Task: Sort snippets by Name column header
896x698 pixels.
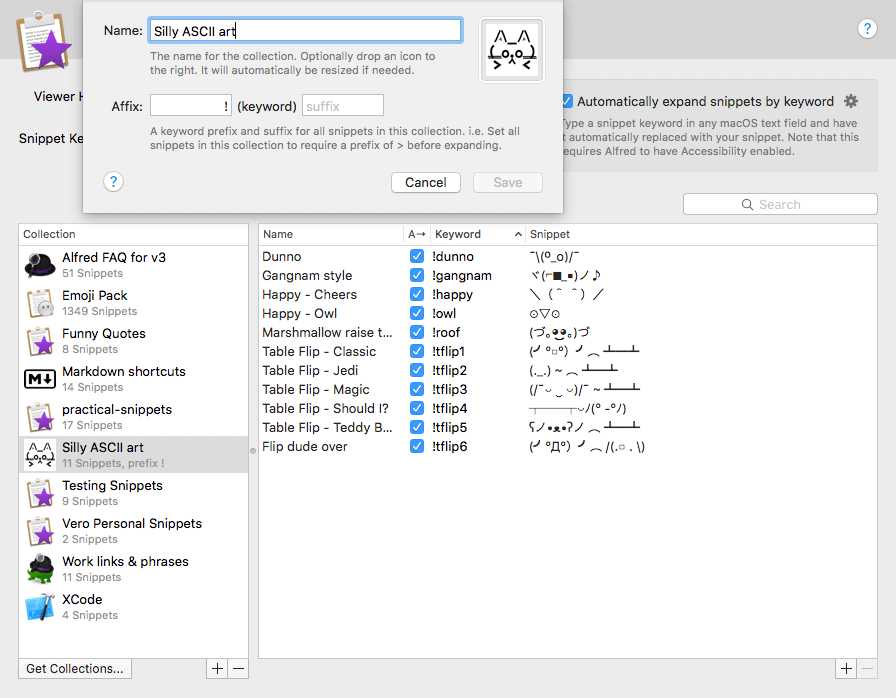Action: click(330, 234)
